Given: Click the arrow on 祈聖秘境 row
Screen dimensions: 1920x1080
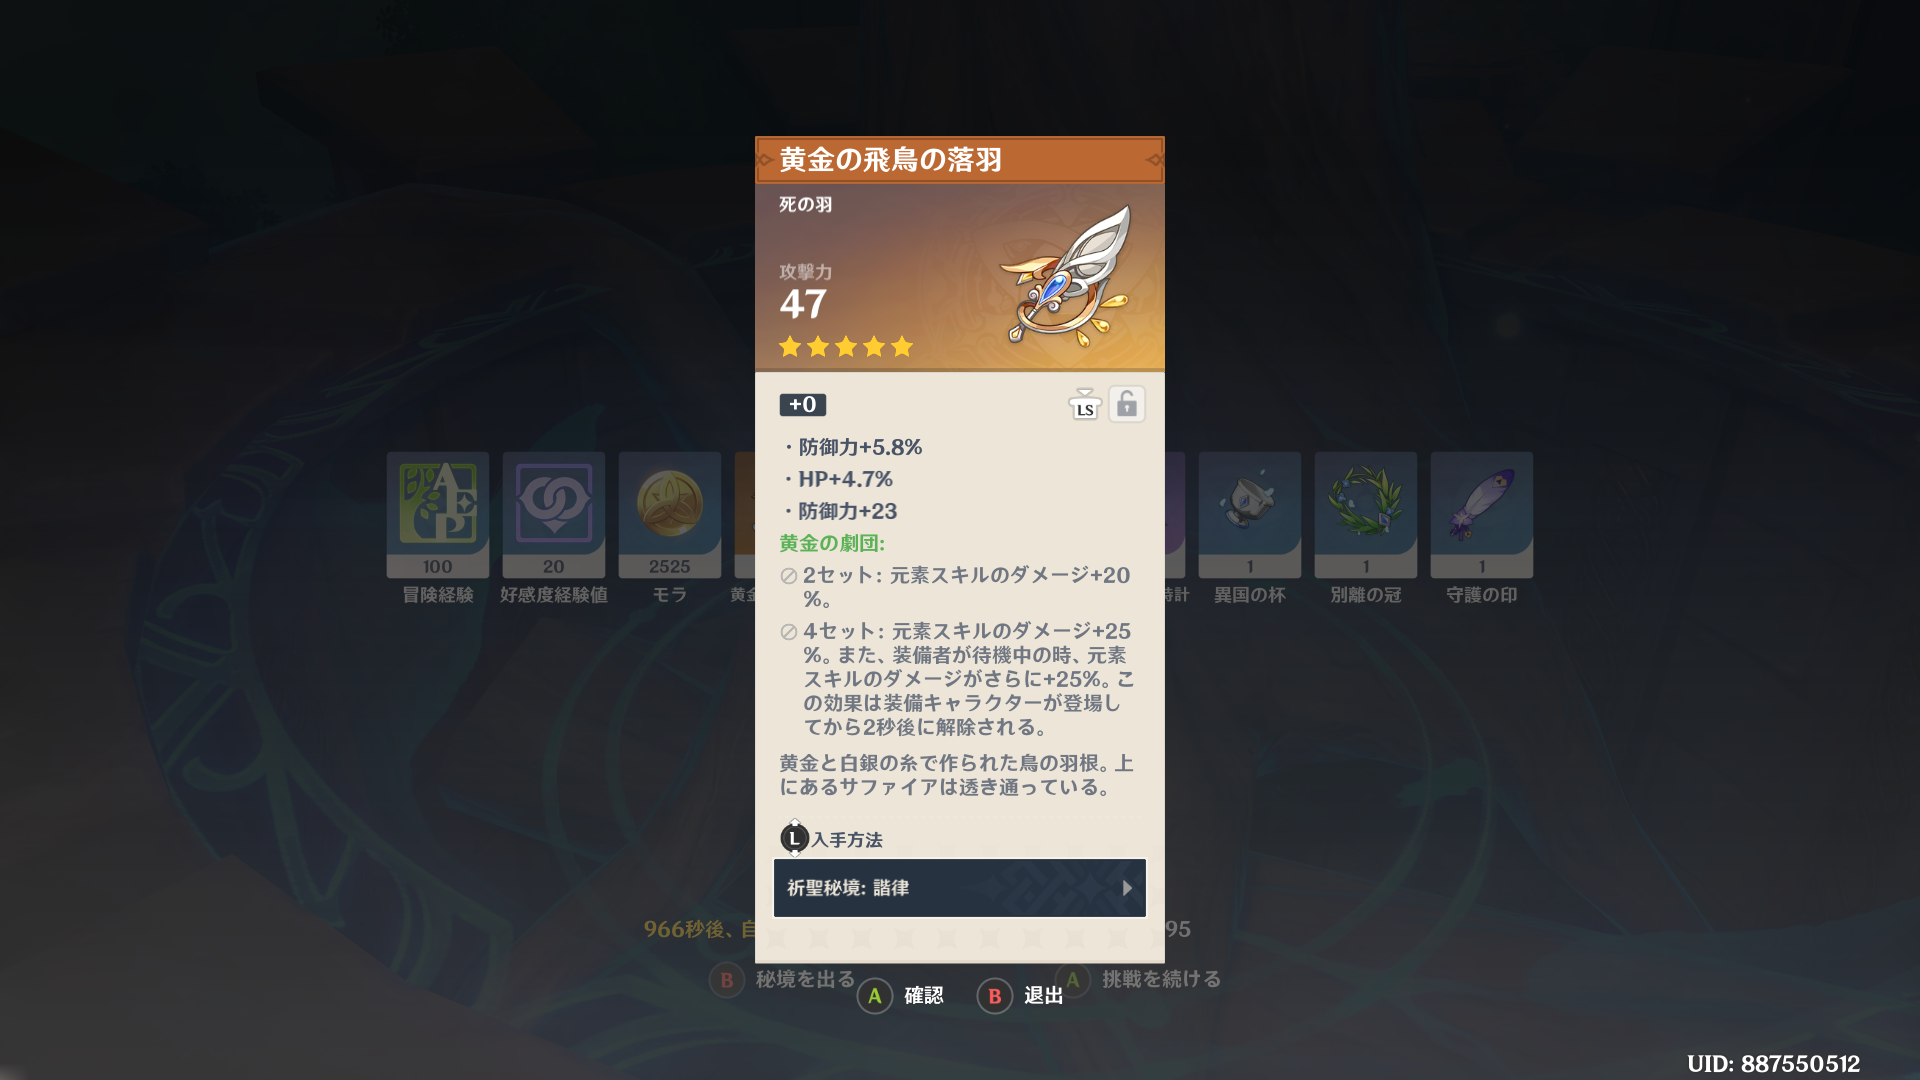Looking at the screenshot, I should pos(1127,888).
